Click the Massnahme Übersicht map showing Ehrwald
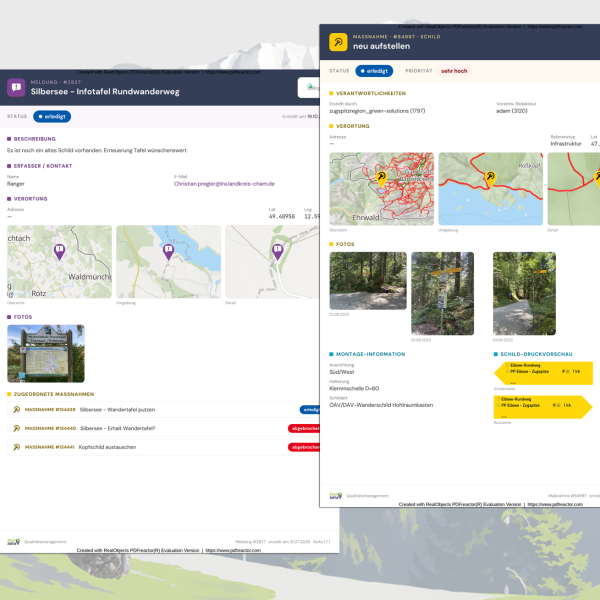Viewport: 600px width, 600px height. click(x=382, y=189)
